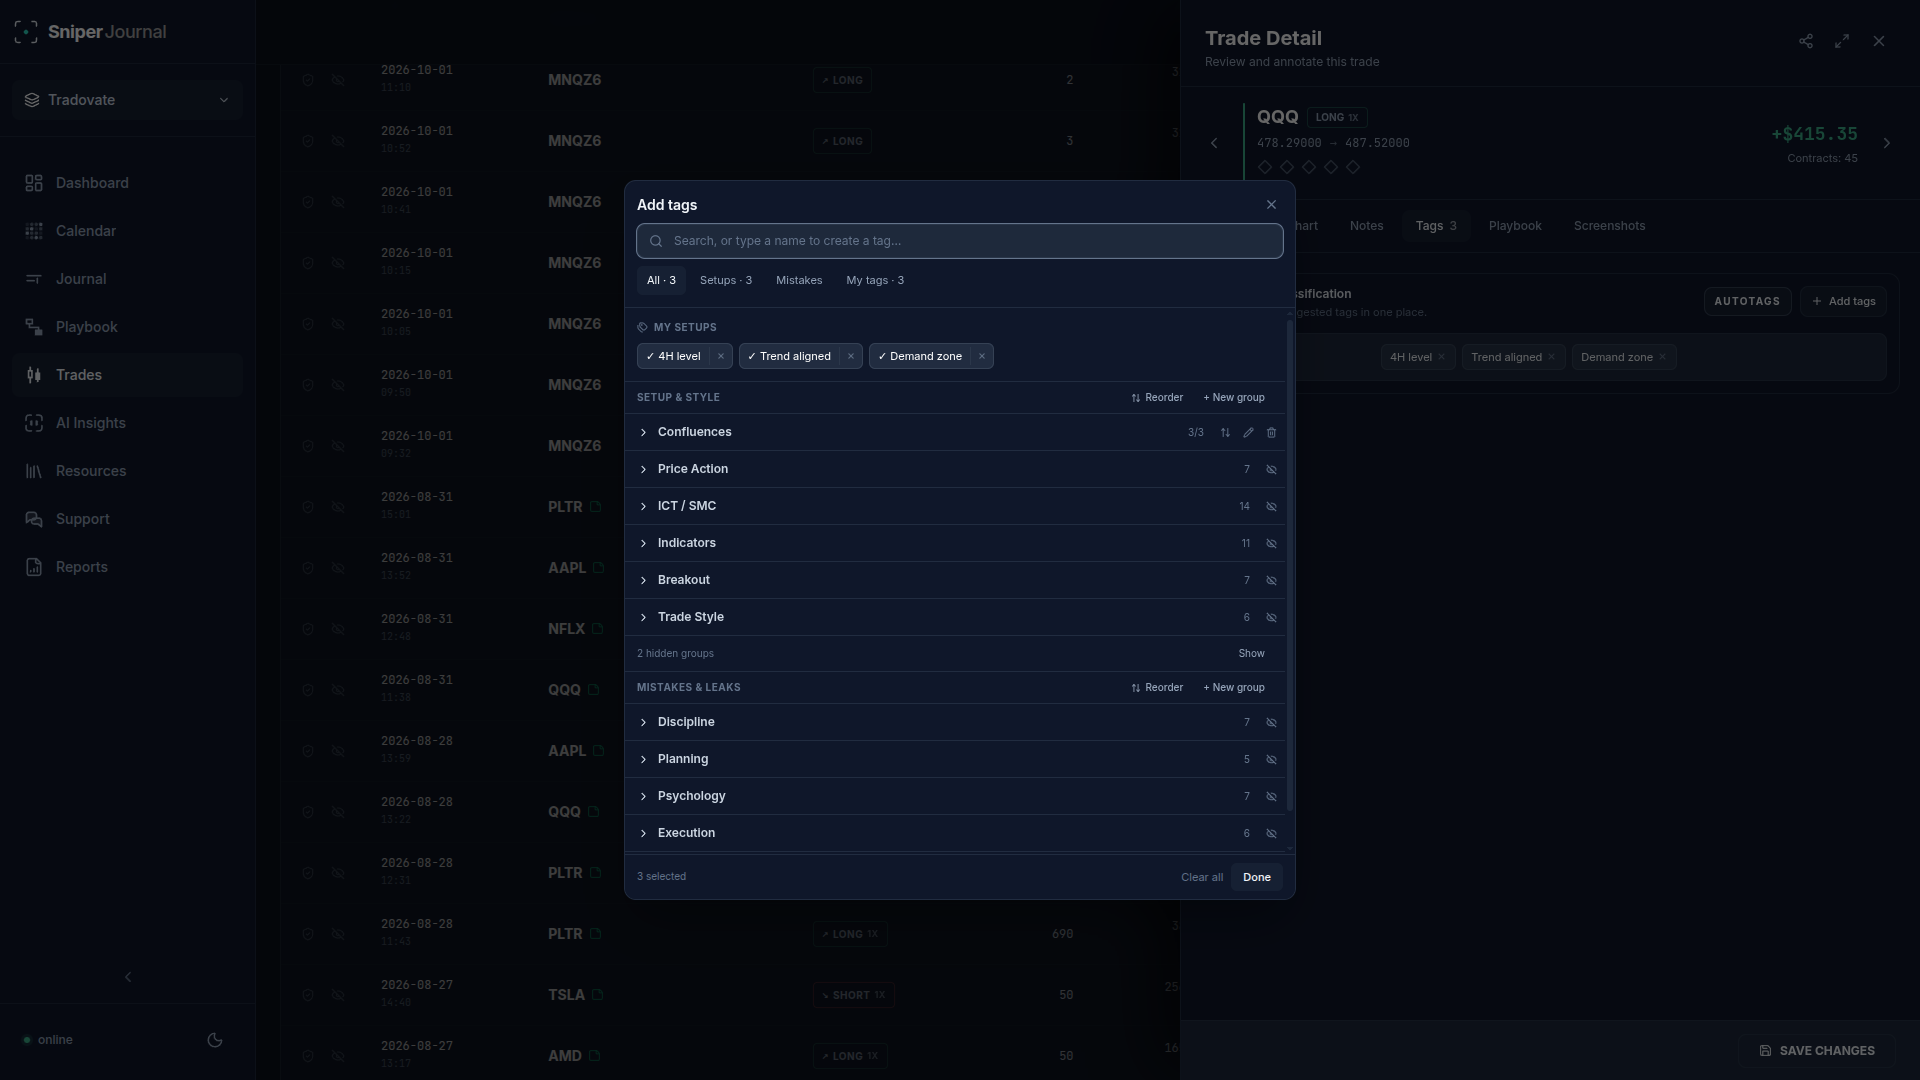The image size is (1920, 1080).
Task: Hide the ICT / SMC group
Action: coord(1272,507)
